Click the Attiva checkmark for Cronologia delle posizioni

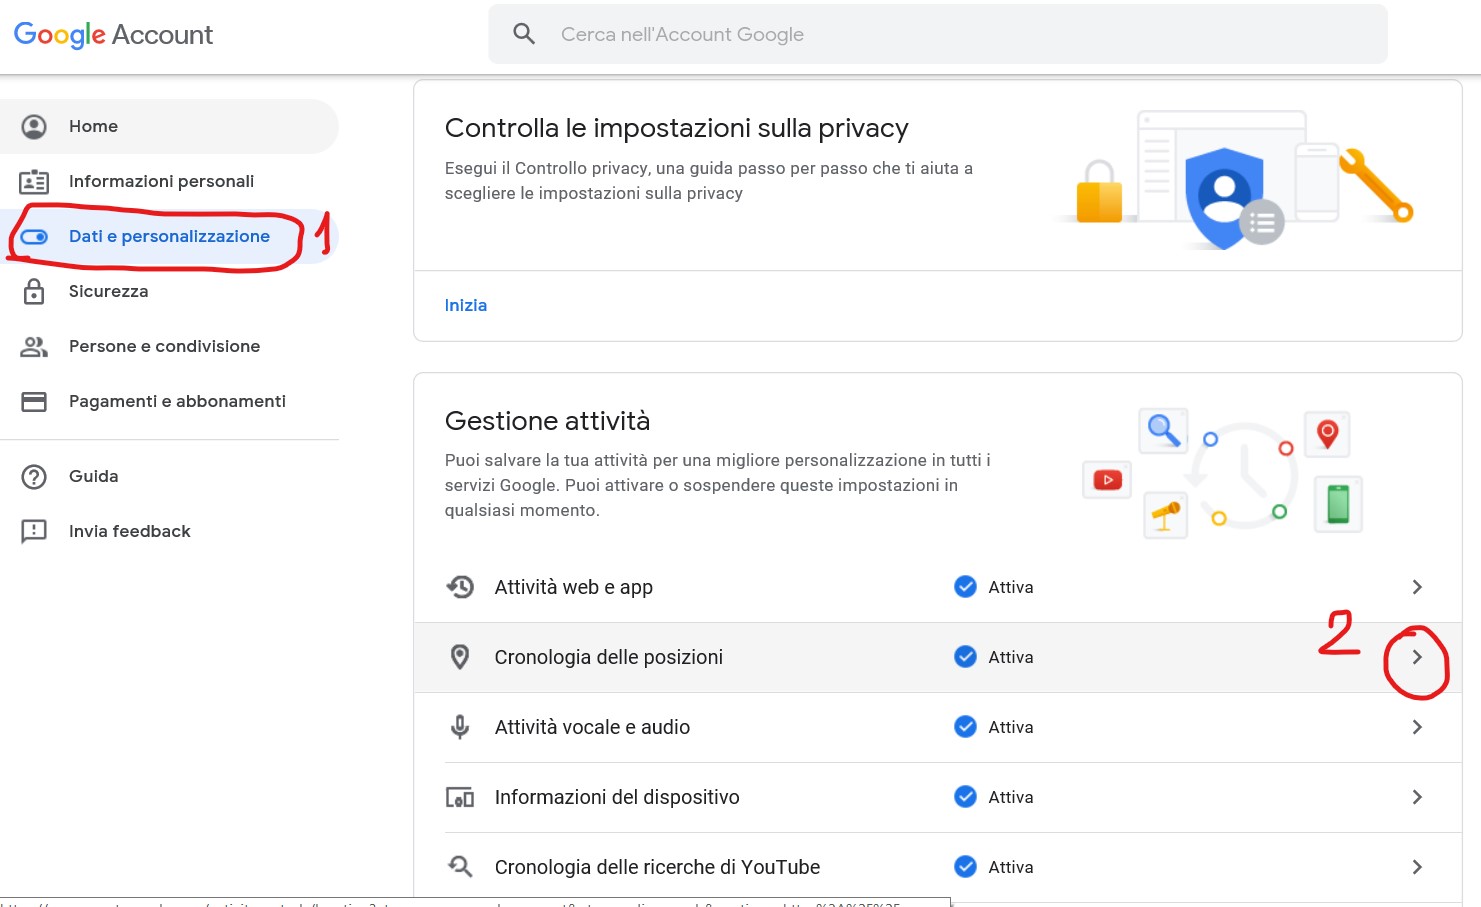pos(965,657)
